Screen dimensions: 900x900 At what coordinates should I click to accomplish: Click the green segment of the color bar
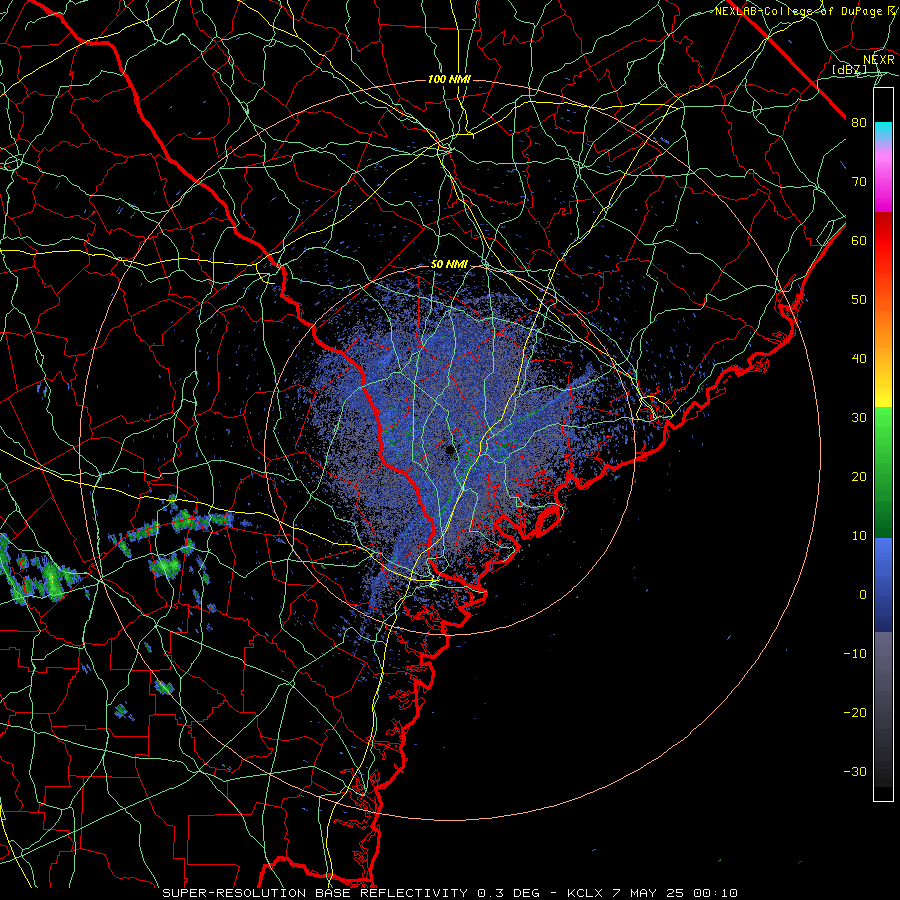883,472
